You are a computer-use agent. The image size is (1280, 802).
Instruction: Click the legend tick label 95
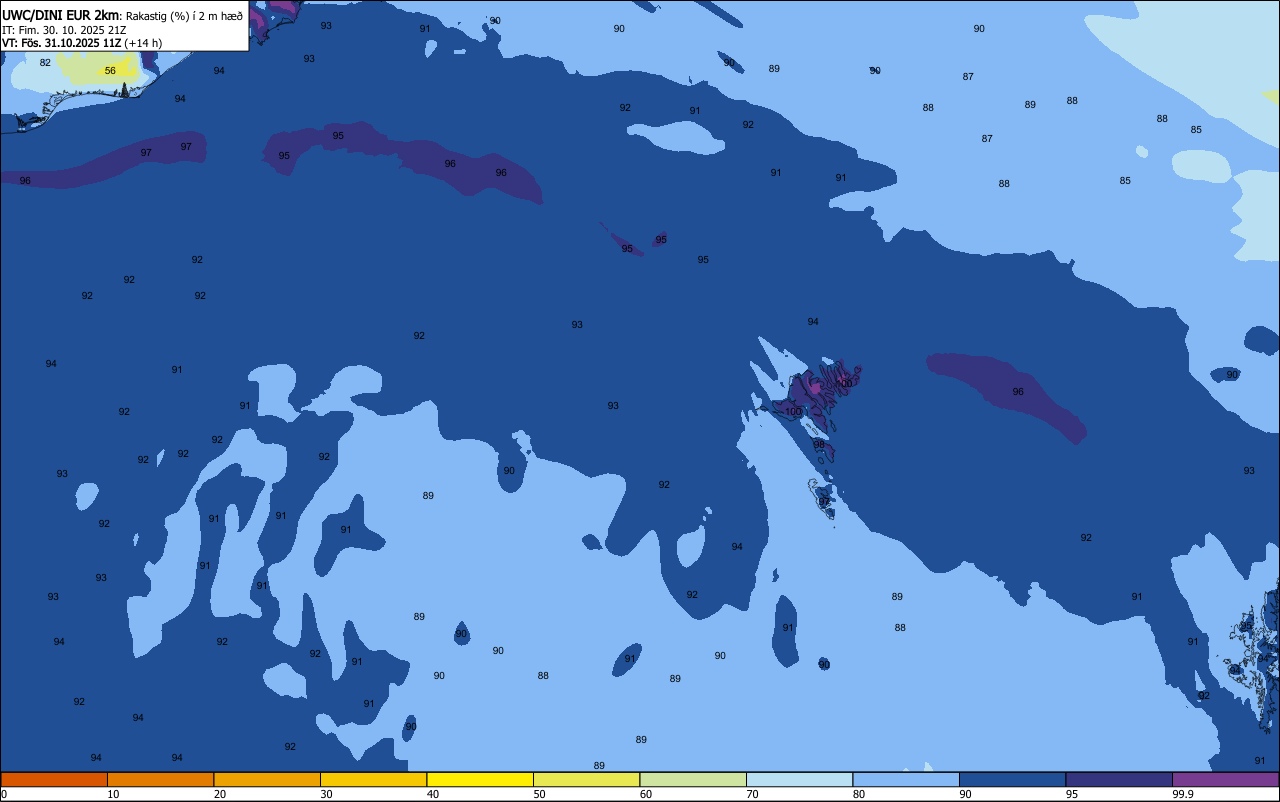point(1072,794)
